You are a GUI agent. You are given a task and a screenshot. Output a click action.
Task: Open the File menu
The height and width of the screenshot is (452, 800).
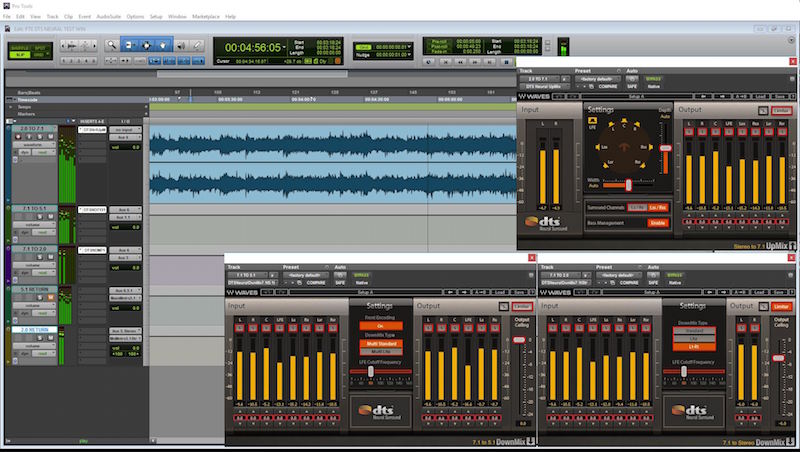(x=7, y=17)
